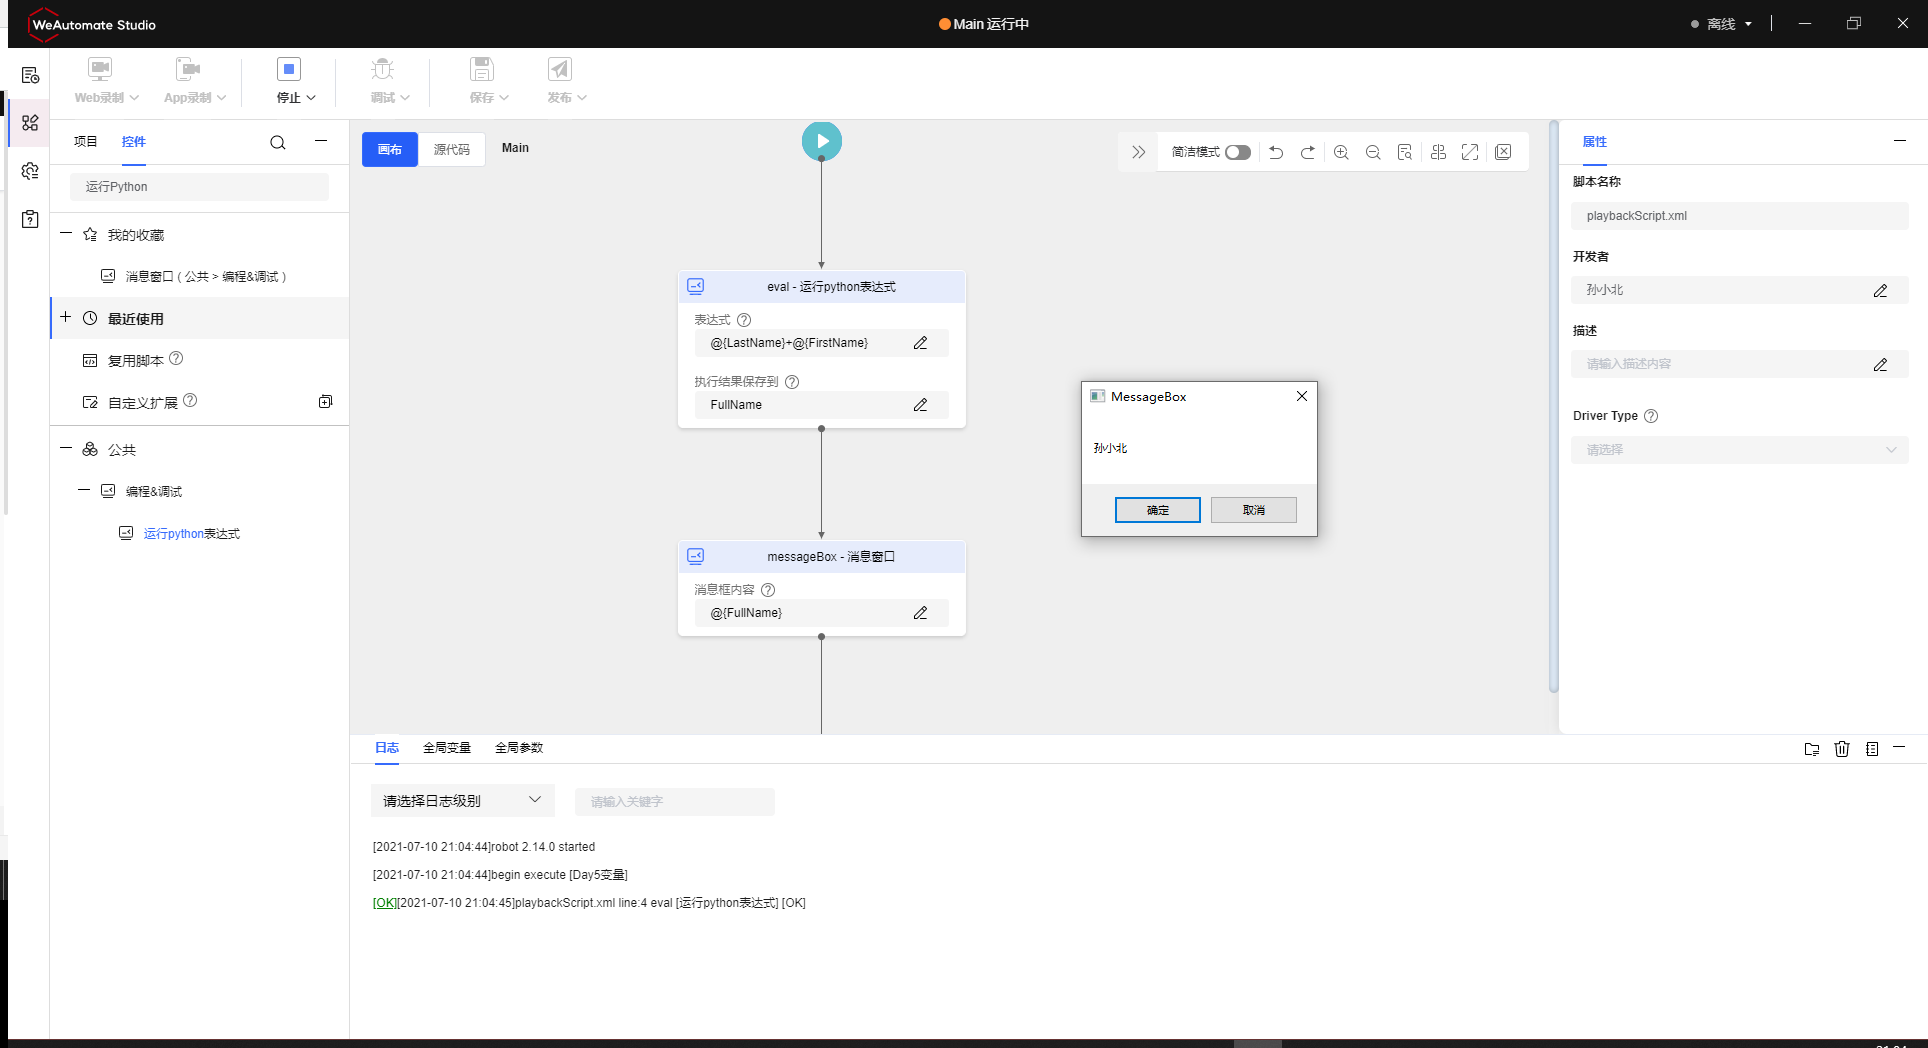Expand the 最近使用 section
Viewport: 1928px width, 1048px height.
pyautogui.click(x=66, y=318)
